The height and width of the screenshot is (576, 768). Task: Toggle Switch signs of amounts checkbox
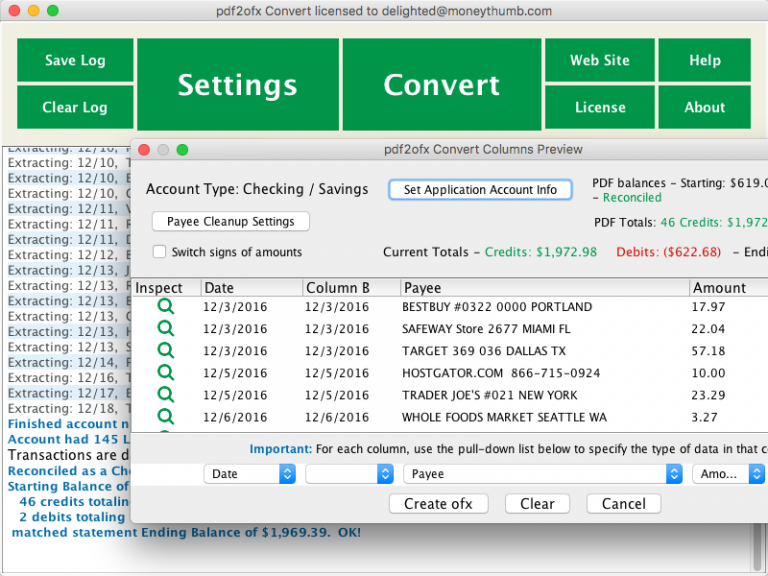pyautogui.click(x=159, y=252)
